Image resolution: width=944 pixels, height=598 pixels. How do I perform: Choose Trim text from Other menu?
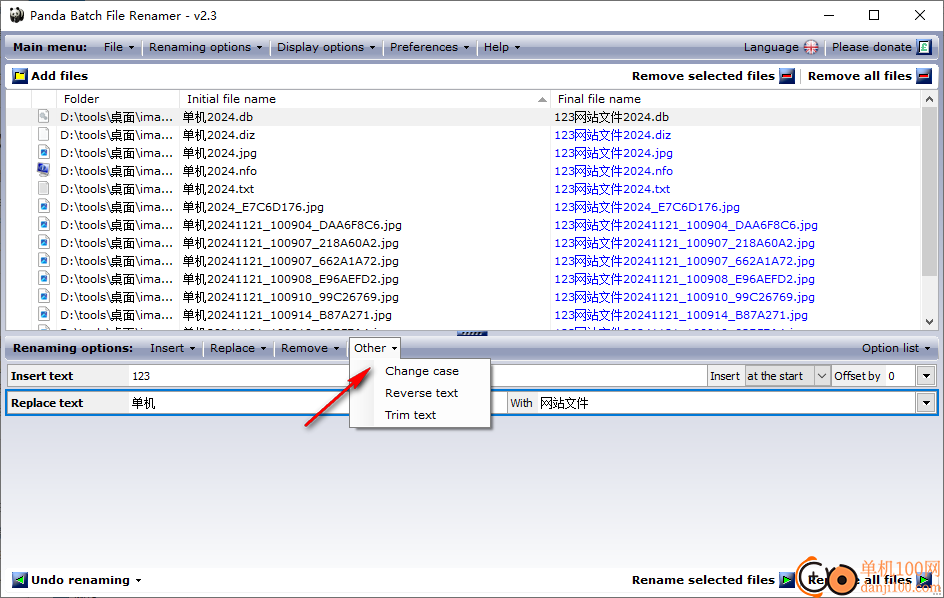410,415
